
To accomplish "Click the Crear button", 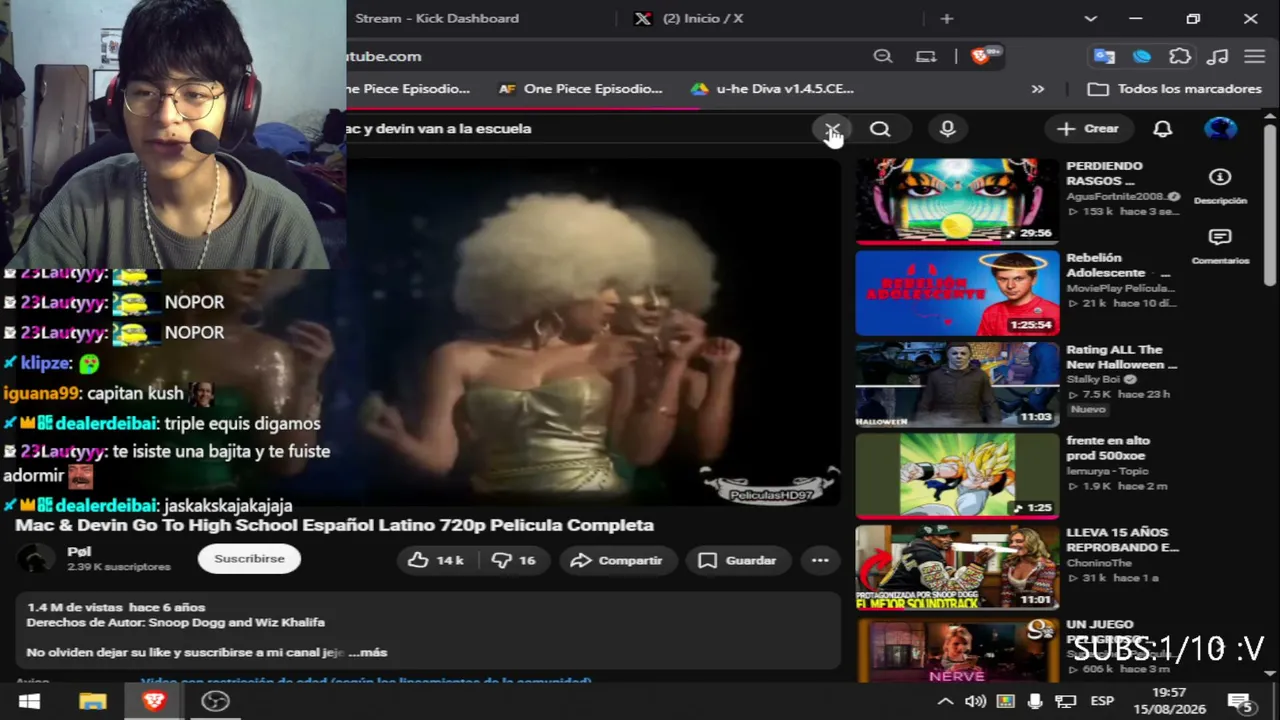I will tap(1088, 129).
